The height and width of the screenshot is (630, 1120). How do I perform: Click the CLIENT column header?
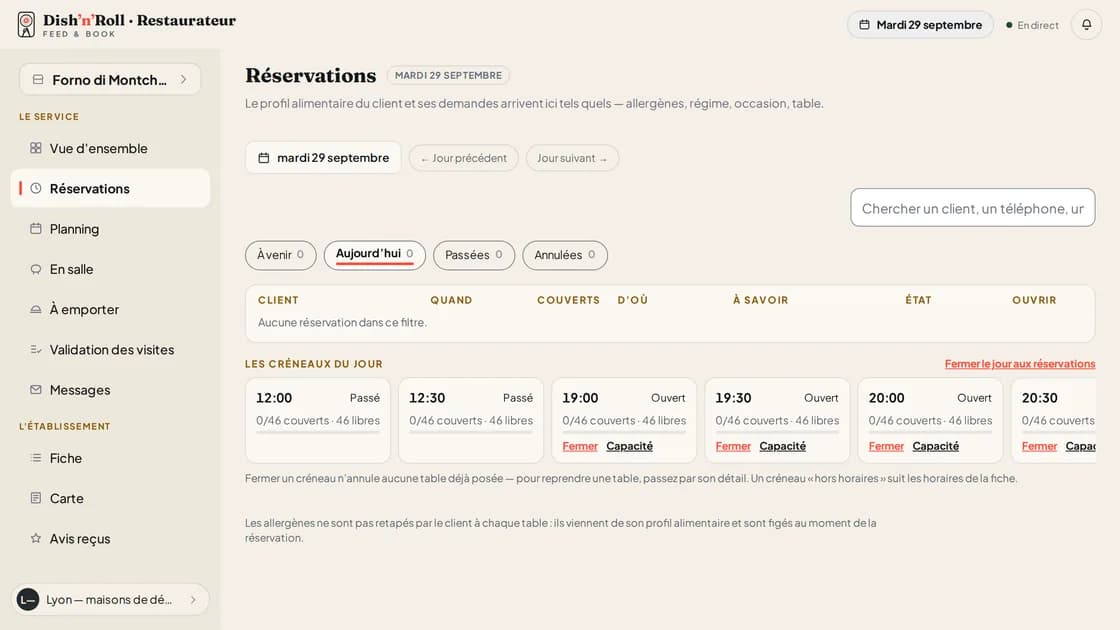278,300
